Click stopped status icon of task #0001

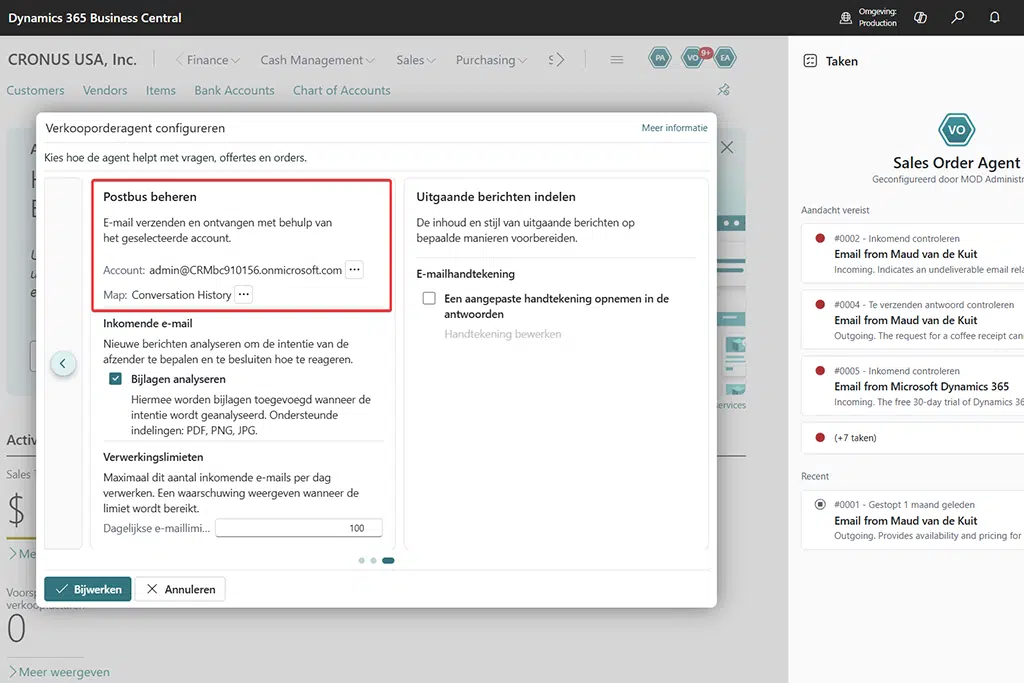tap(820, 504)
